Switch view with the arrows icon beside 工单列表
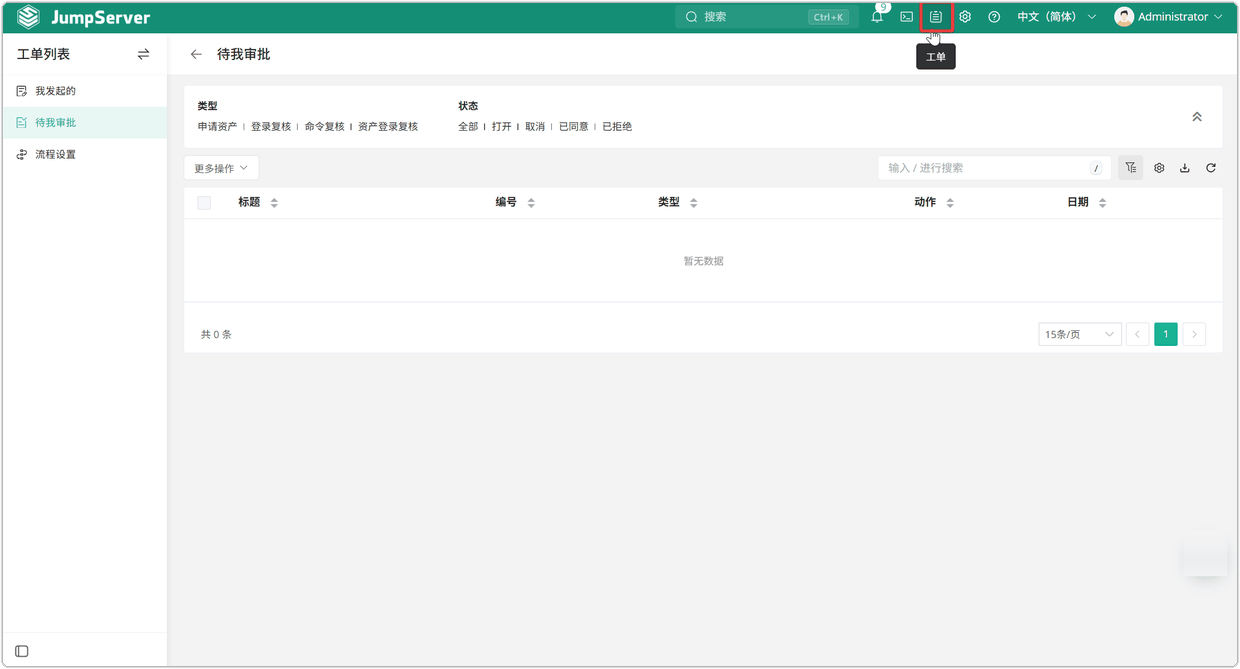This screenshot has height=669, width=1240. pos(143,54)
